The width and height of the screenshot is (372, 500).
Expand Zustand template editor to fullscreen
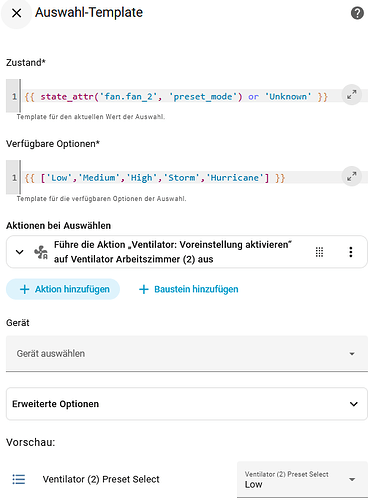tap(352, 95)
